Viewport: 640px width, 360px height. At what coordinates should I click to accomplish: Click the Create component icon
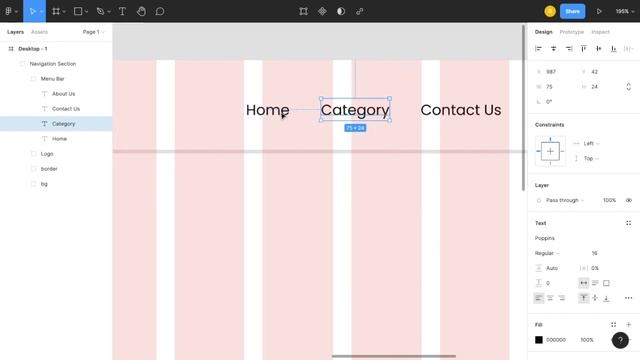322,11
